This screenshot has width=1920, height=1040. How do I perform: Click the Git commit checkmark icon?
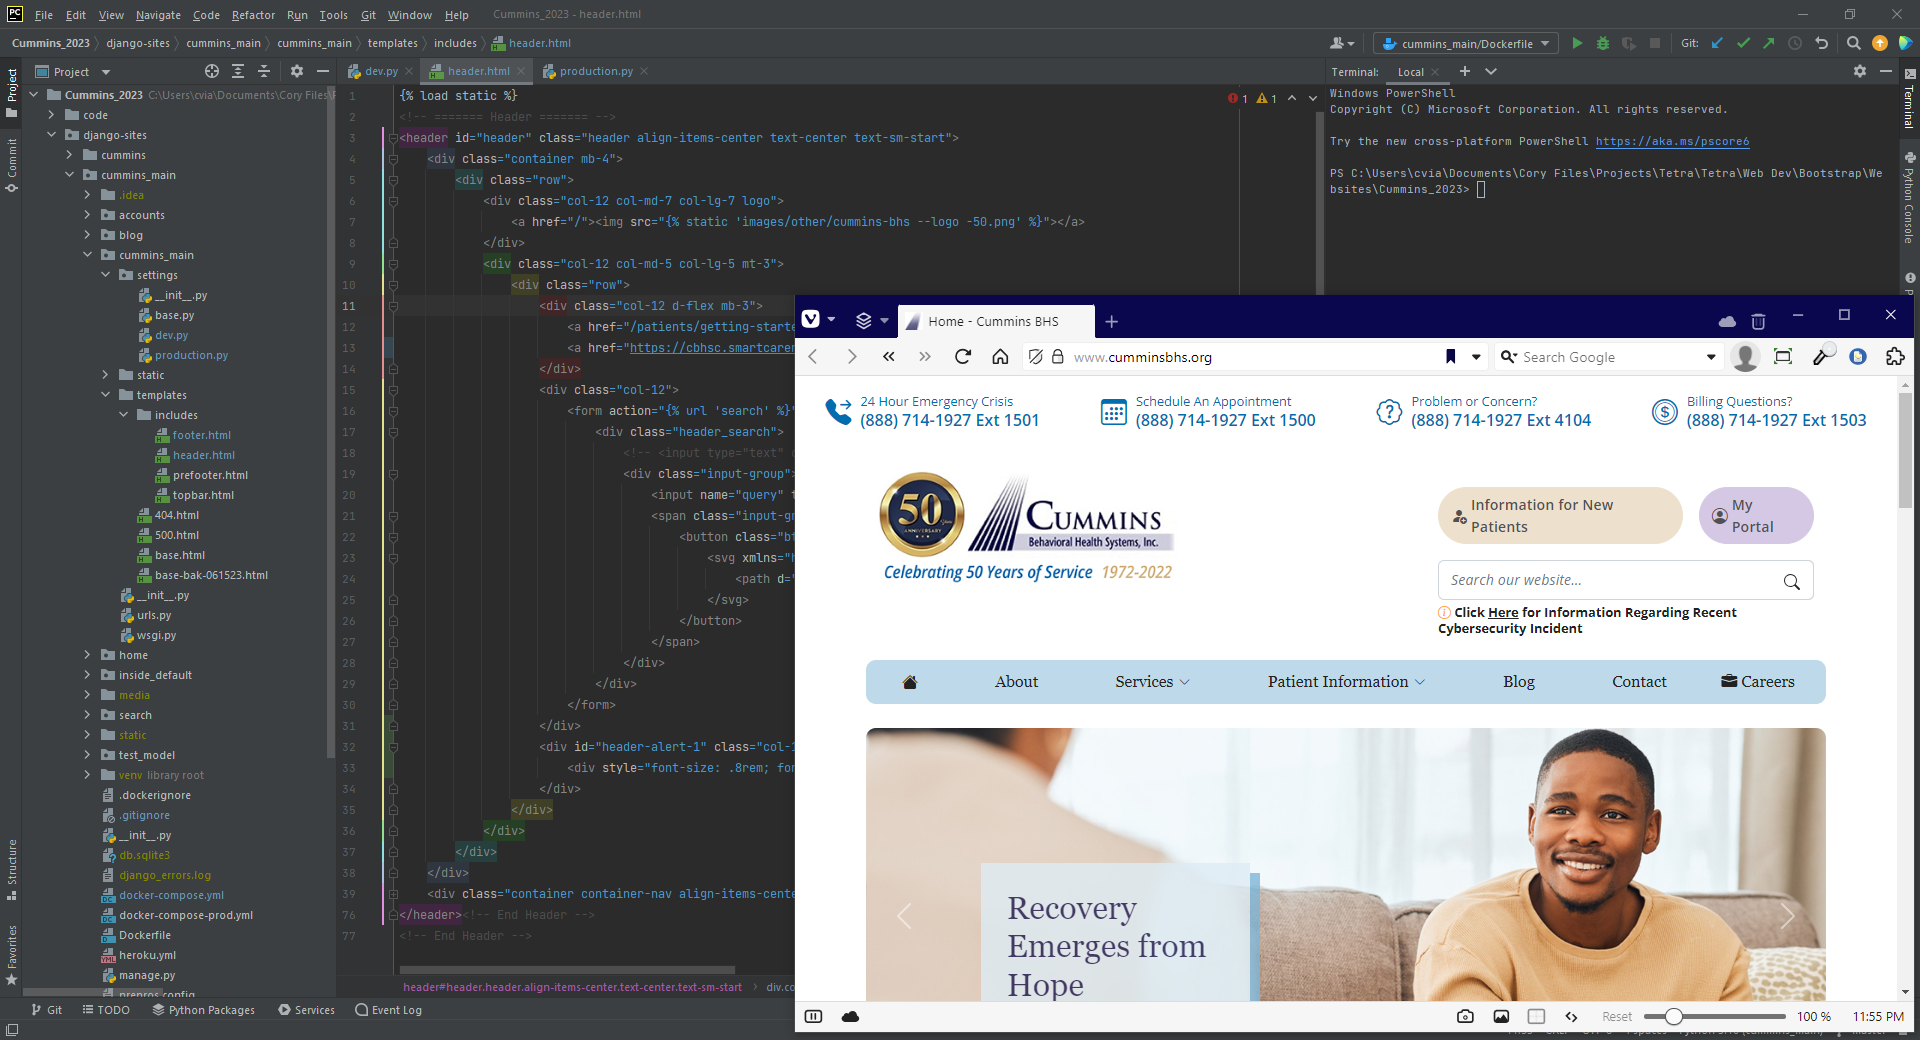(x=1743, y=43)
